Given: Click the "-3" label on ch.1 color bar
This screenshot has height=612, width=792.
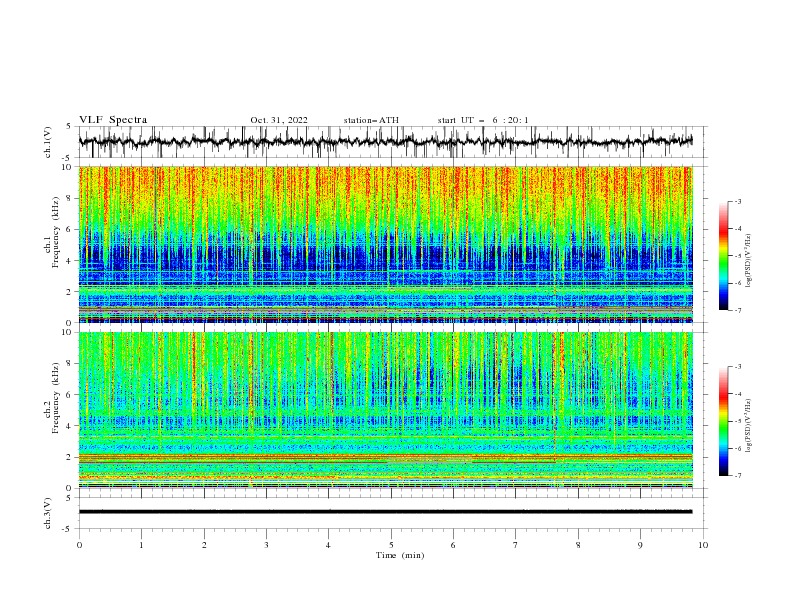Looking at the screenshot, I should tap(738, 201).
